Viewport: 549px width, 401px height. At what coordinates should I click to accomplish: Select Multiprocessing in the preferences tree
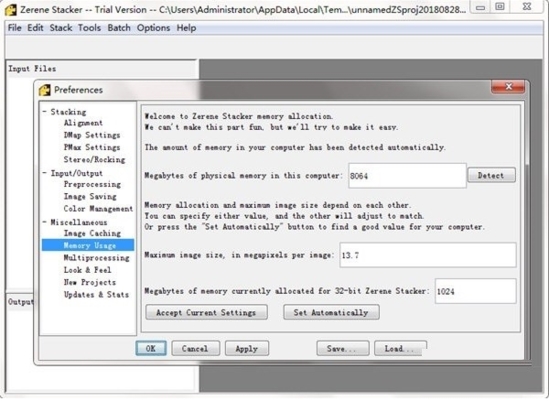96,258
